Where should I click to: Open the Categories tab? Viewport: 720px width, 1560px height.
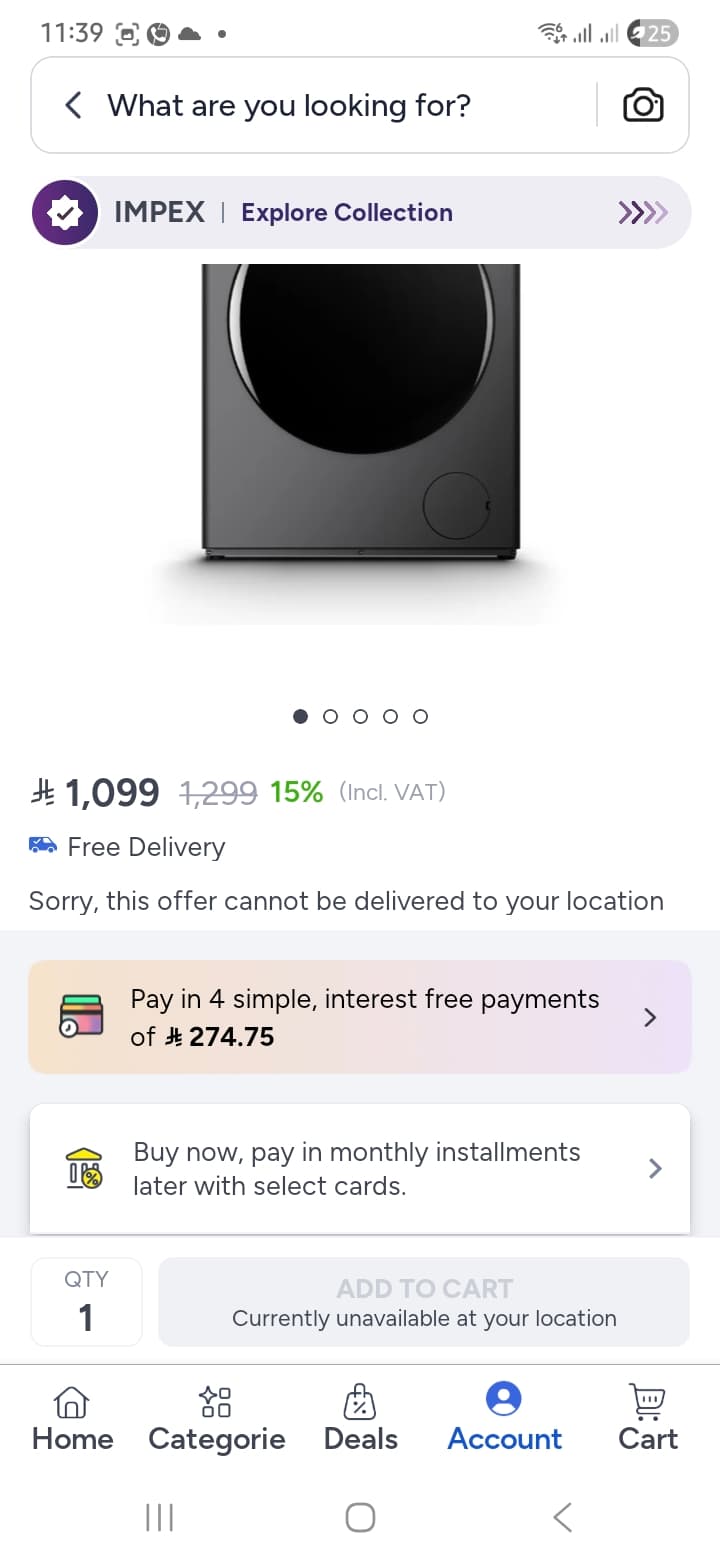coord(216,1417)
